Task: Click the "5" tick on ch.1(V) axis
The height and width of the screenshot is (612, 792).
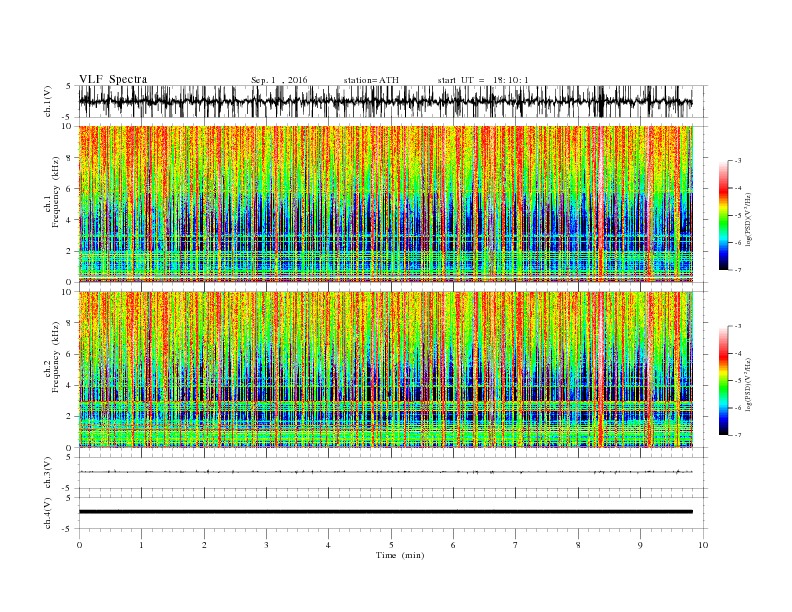Action: 69,86
